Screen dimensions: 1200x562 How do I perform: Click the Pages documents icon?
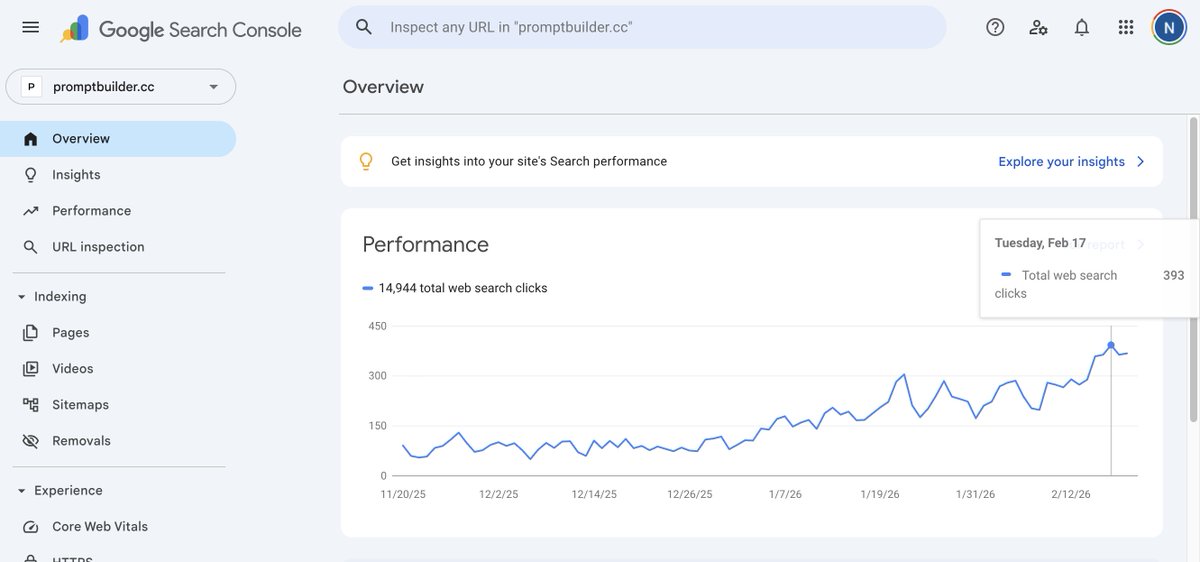[x=31, y=333]
